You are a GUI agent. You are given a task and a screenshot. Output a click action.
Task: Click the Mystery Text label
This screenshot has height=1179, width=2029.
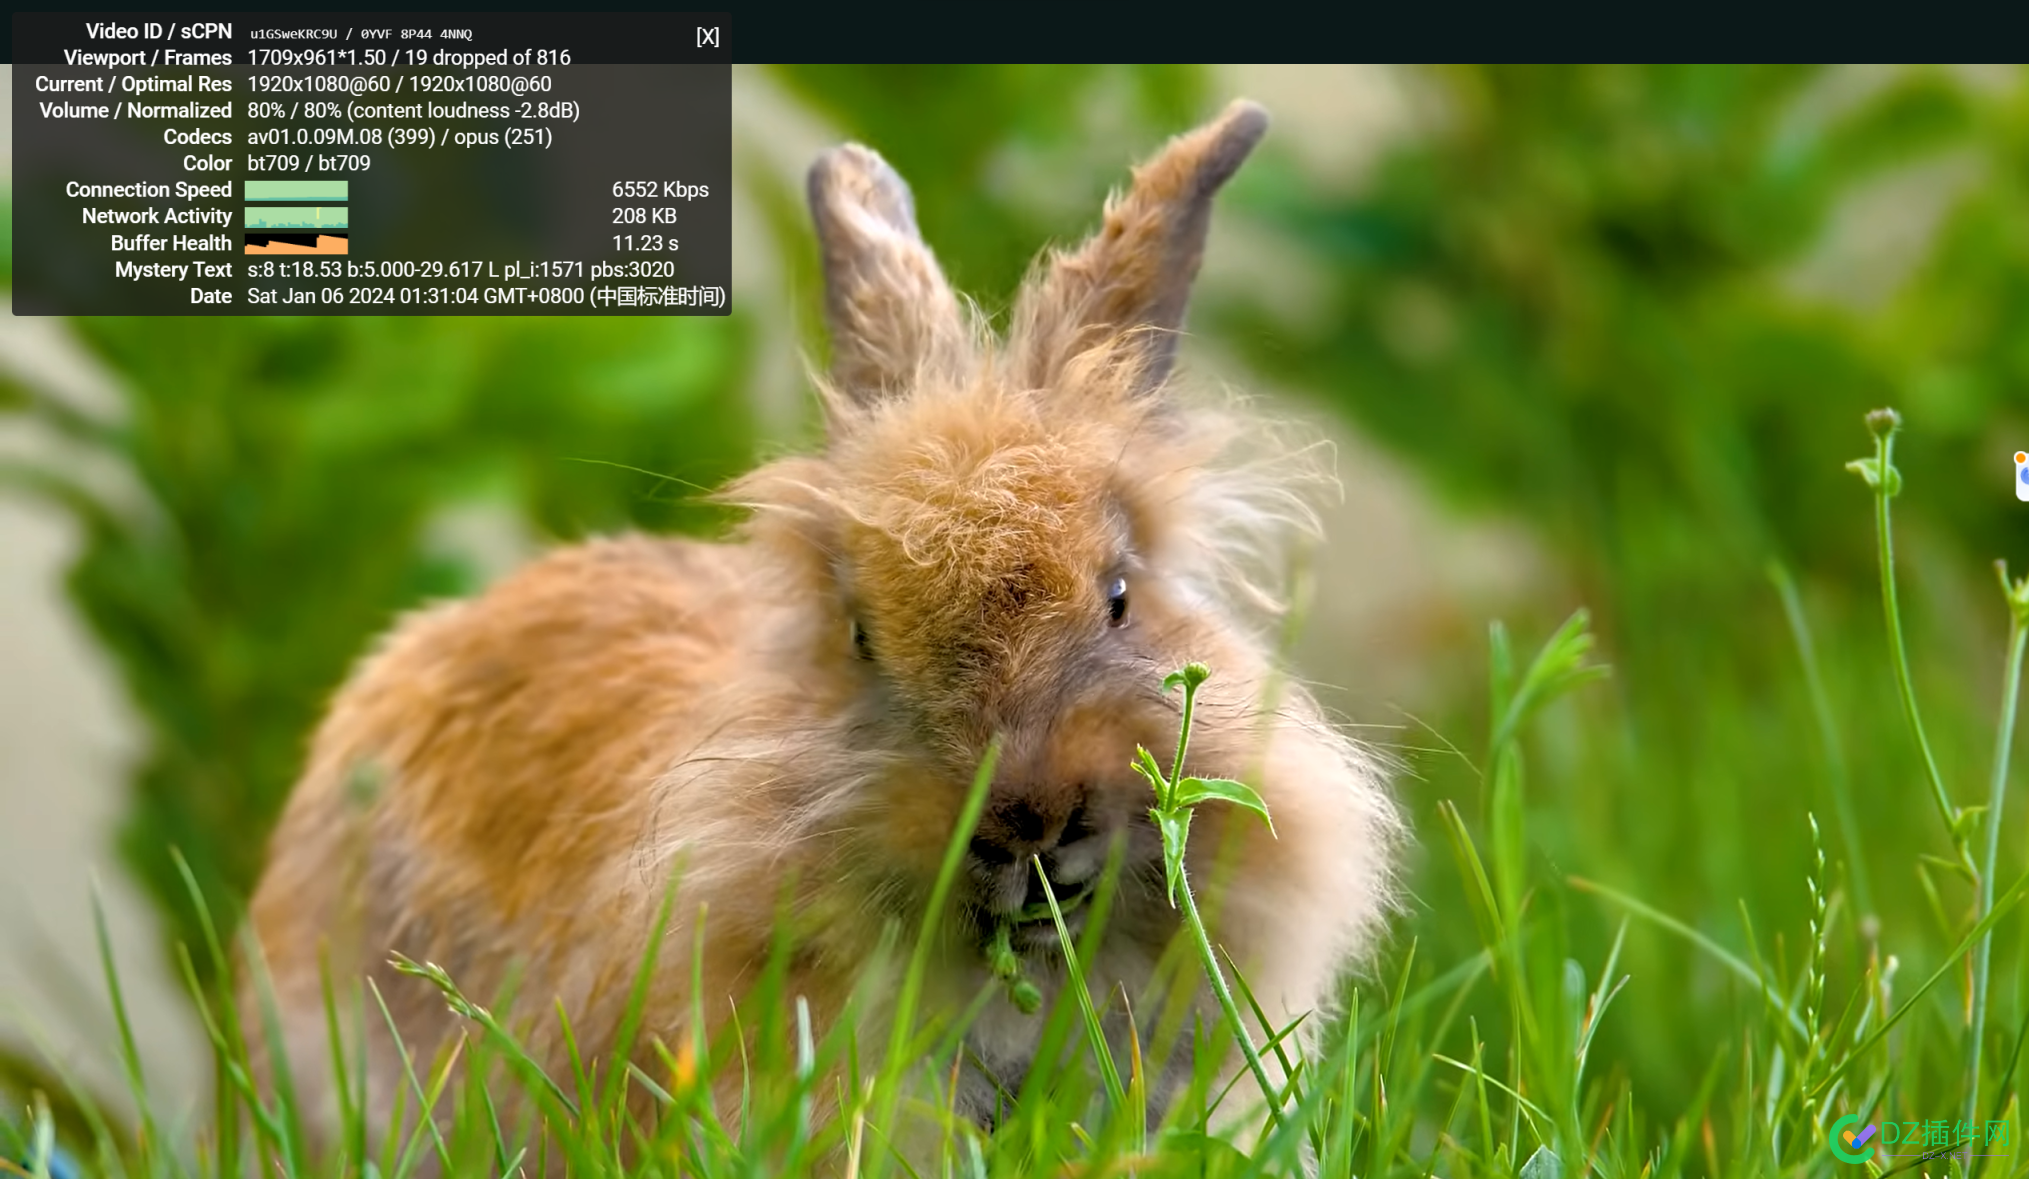pyautogui.click(x=173, y=270)
